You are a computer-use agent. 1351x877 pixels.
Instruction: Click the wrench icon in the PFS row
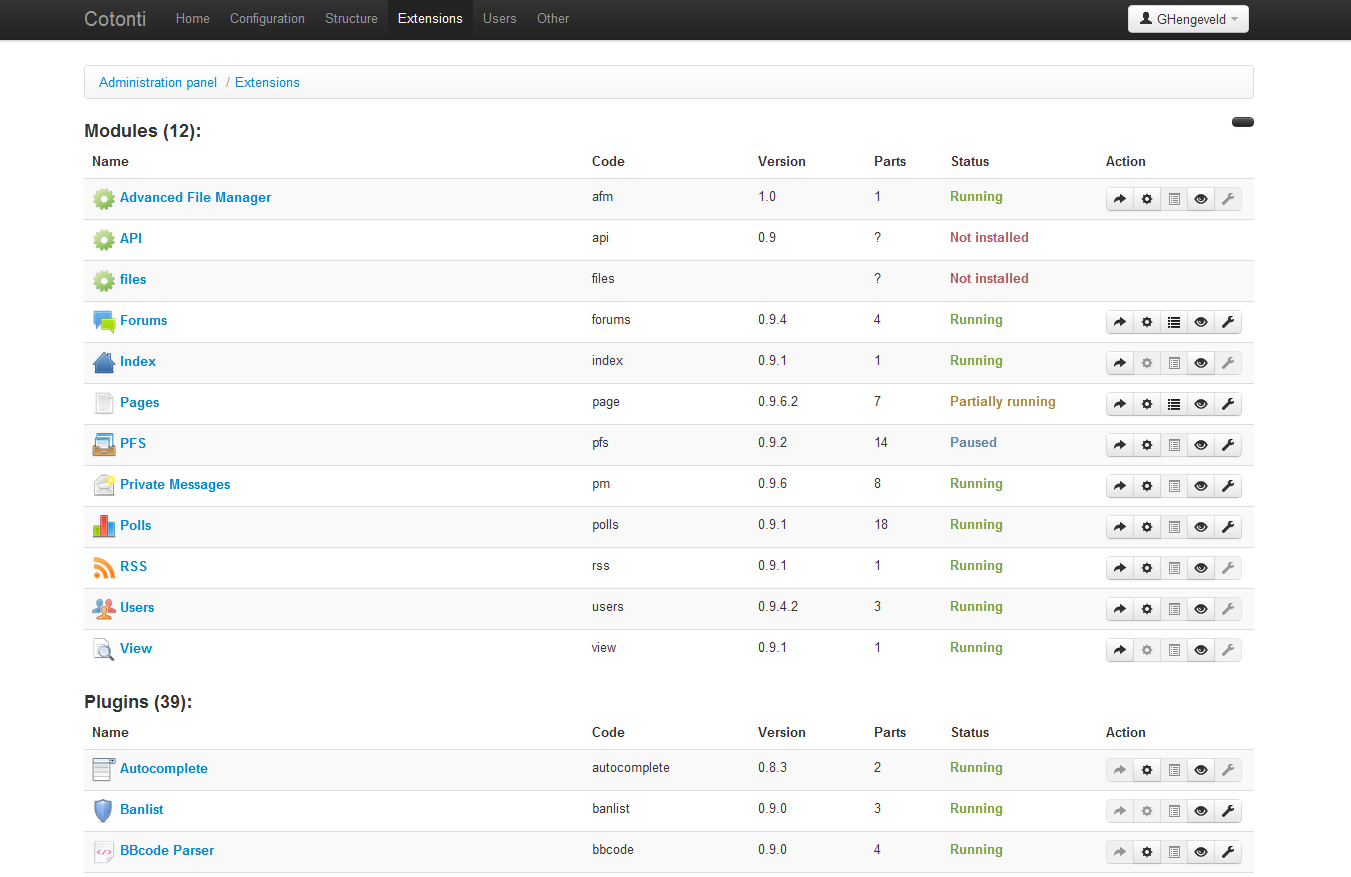1228,445
